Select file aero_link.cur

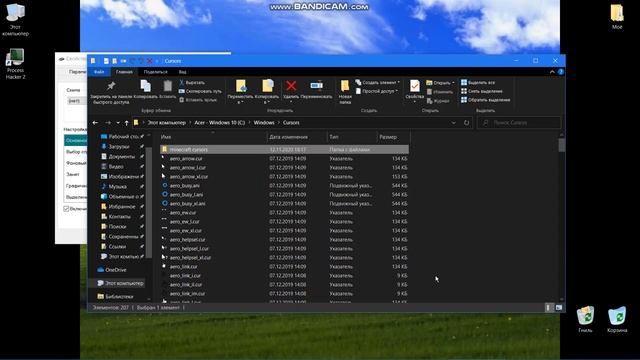coord(284,267)
